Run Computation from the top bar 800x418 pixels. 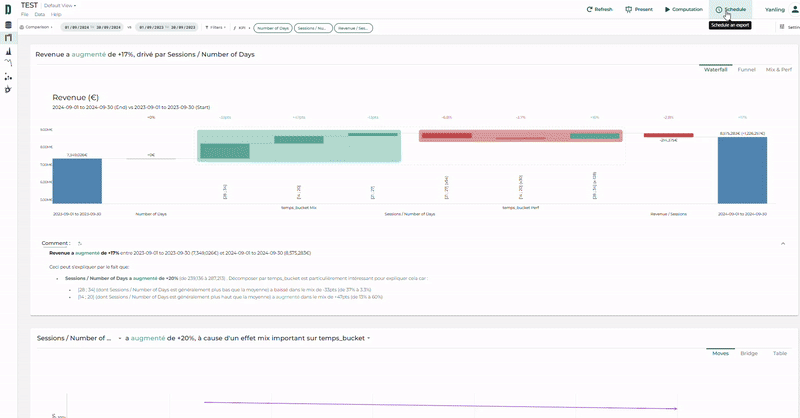click(684, 9)
